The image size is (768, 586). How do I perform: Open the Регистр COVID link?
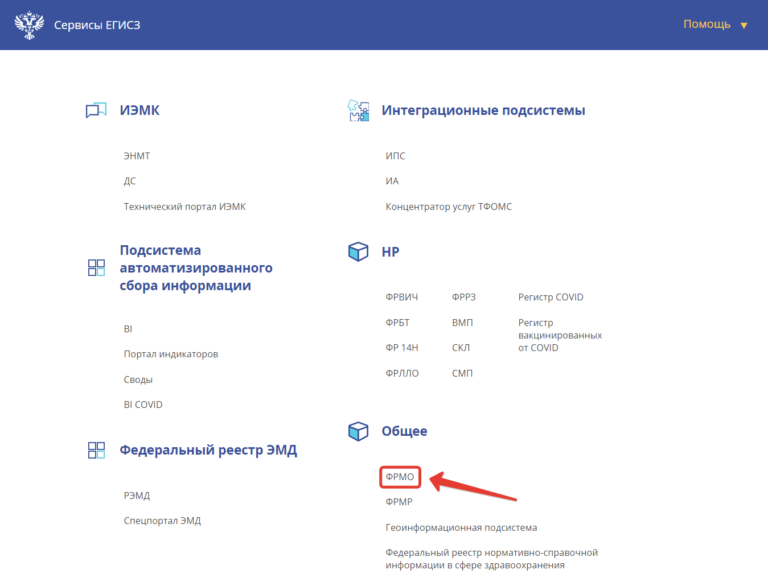[x=550, y=297]
